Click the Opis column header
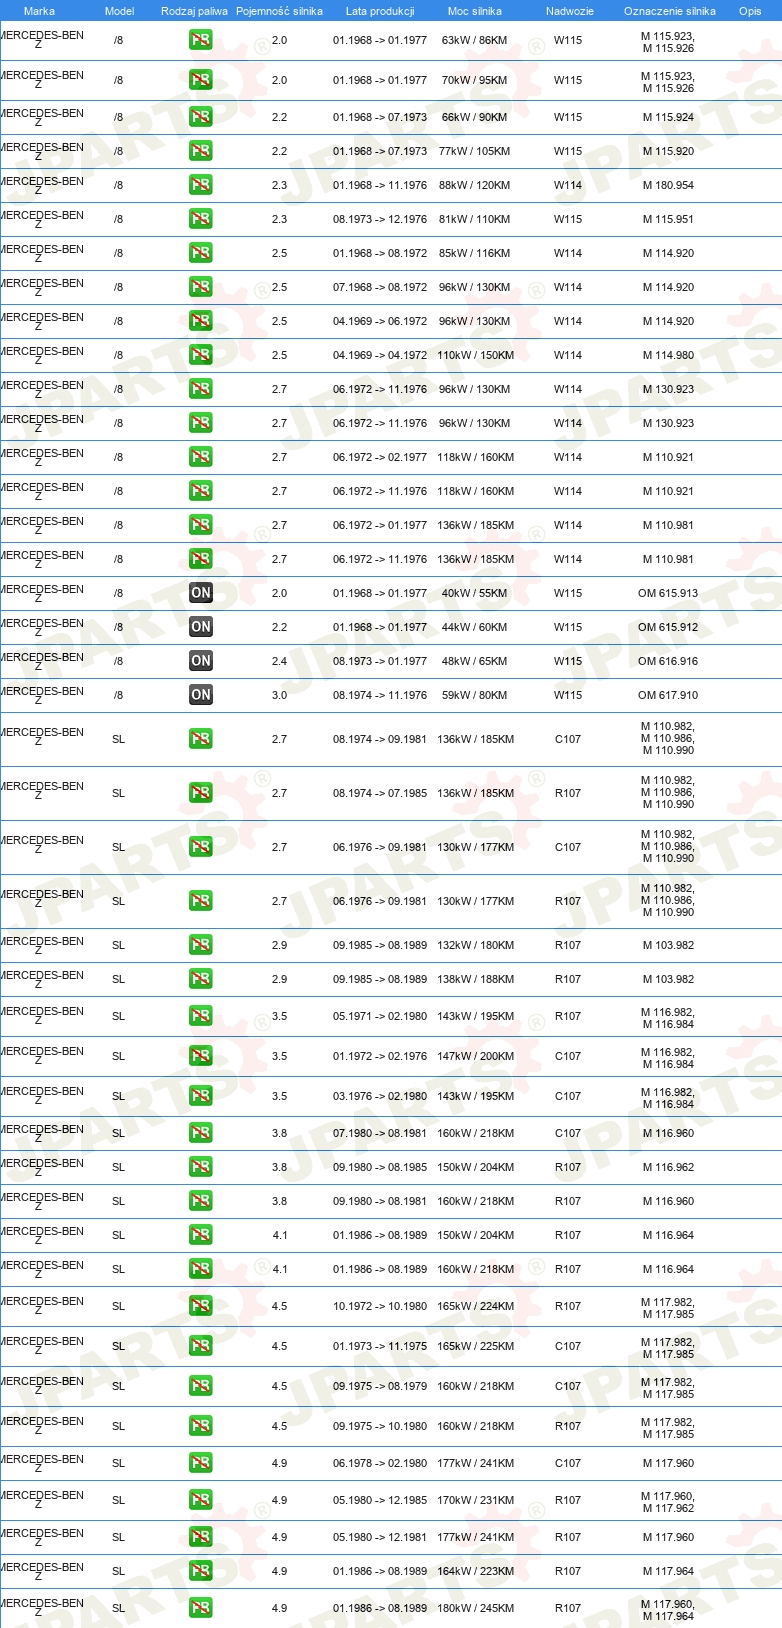 click(x=750, y=11)
